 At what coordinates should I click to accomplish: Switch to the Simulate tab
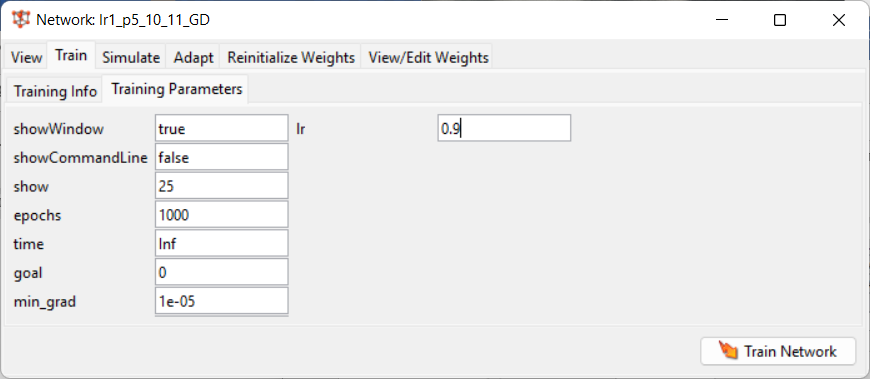point(131,57)
